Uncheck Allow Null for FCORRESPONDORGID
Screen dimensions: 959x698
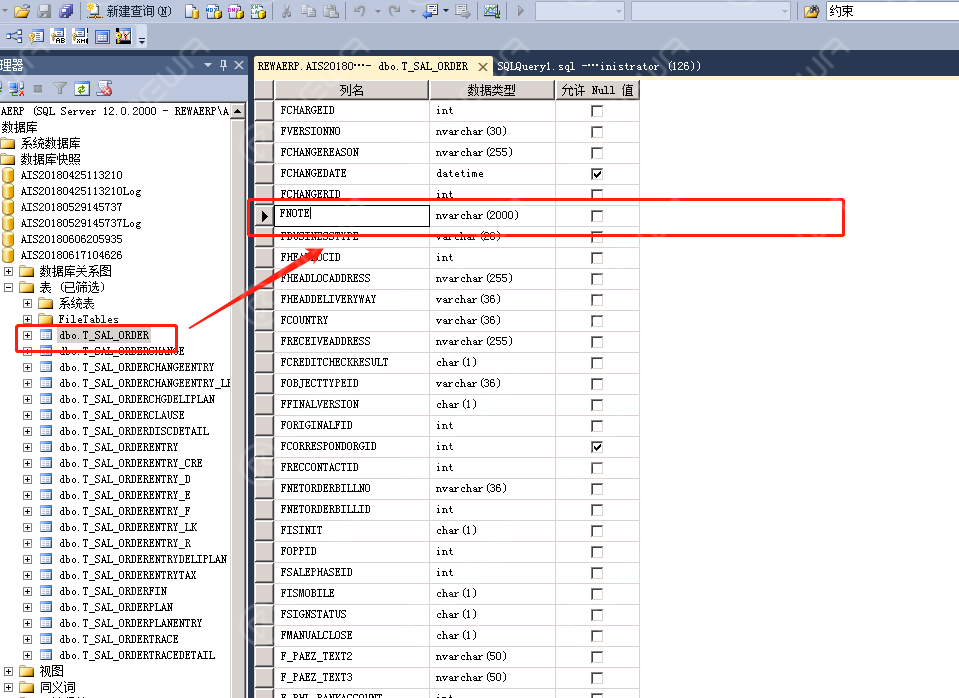(597, 447)
